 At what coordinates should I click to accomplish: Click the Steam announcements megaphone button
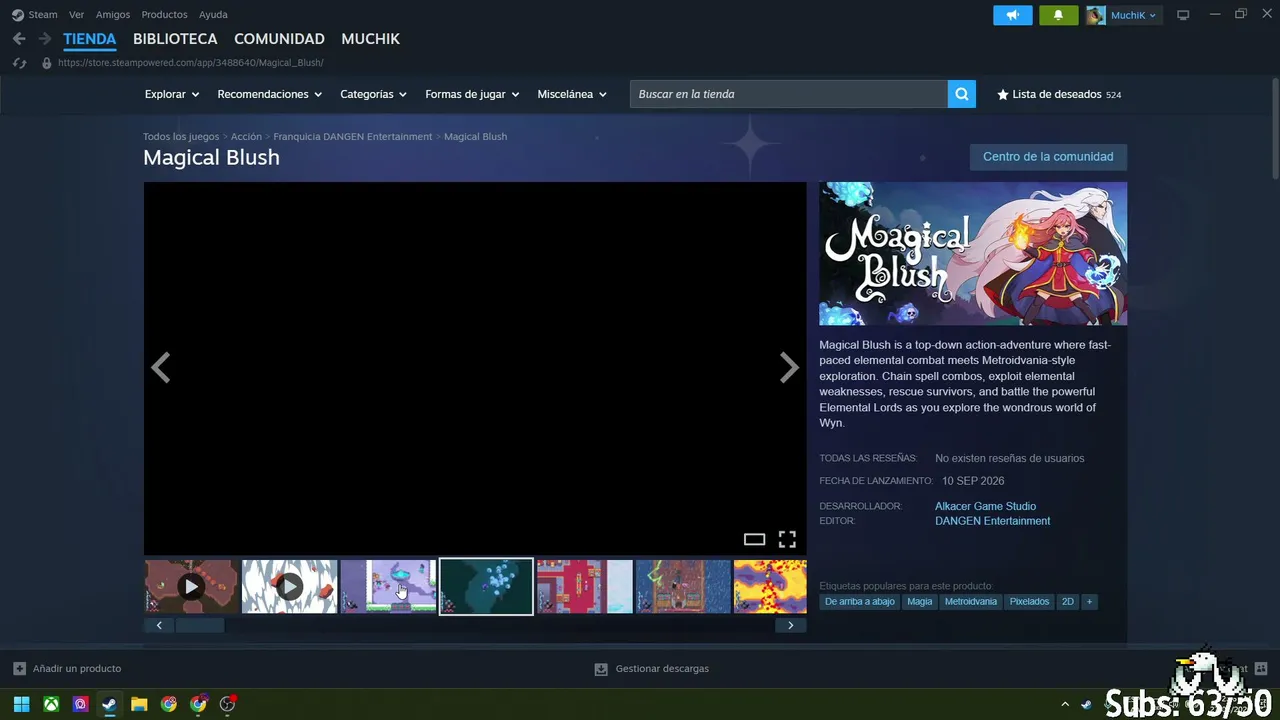1012,15
